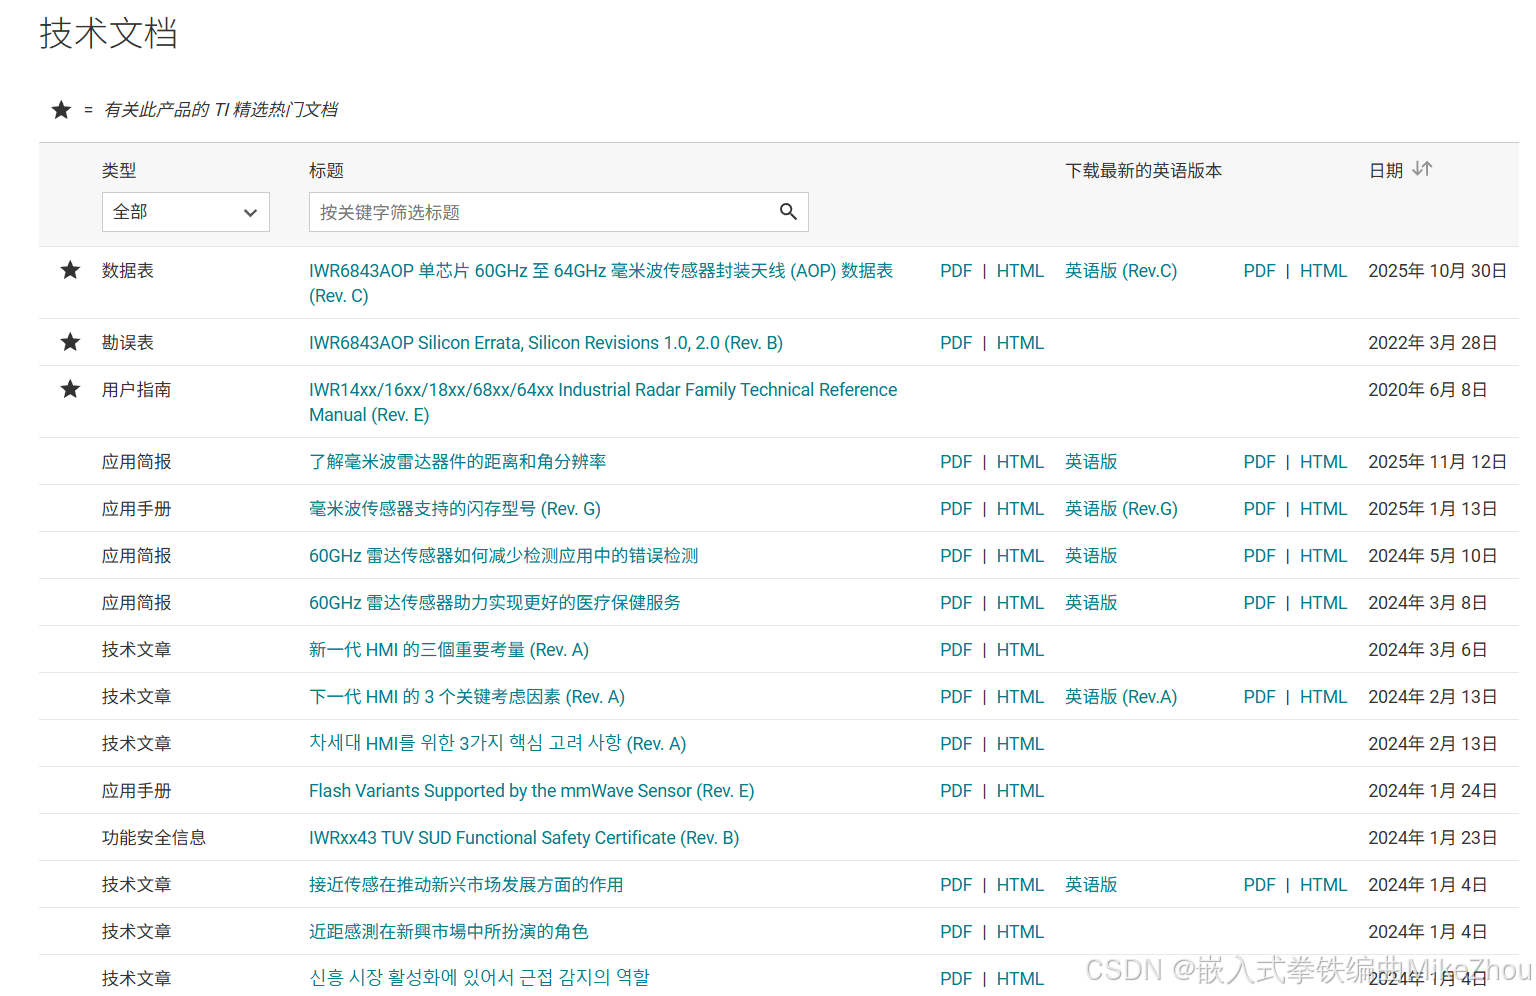This screenshot has height=996, width=1536.
Task: Click HTML link for 차세대 HMI row
Action: click(1020, 744)
